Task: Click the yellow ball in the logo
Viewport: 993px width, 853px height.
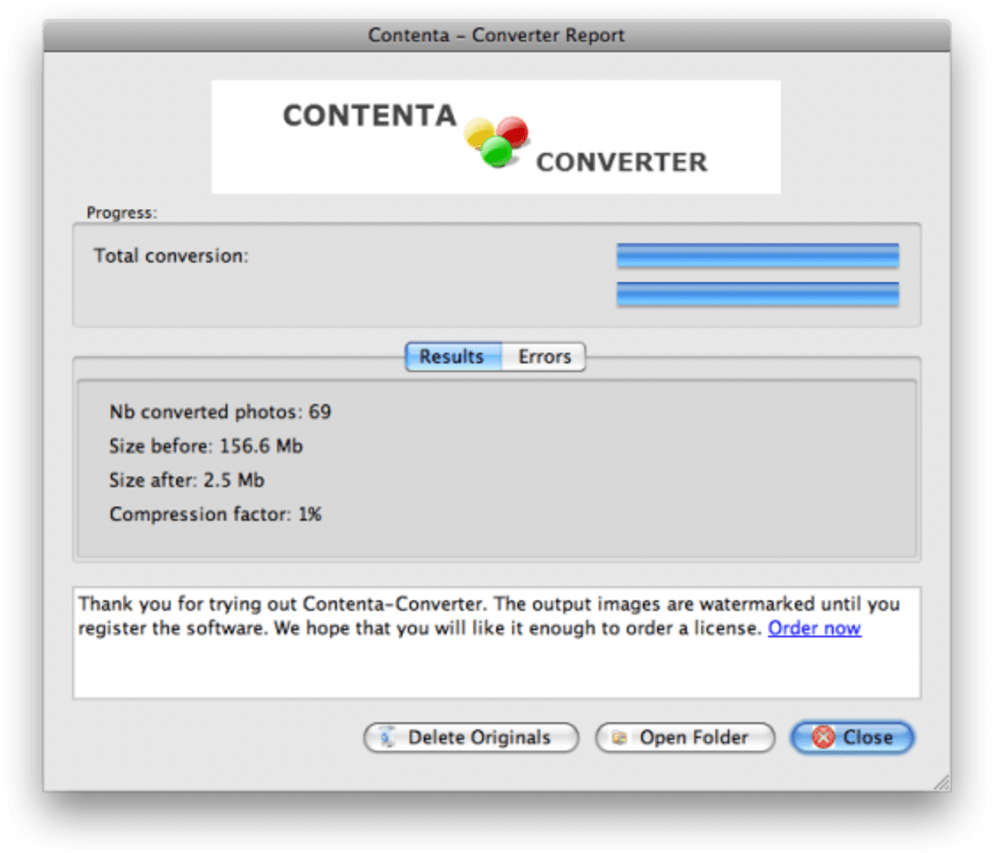Action: point(480,132)
